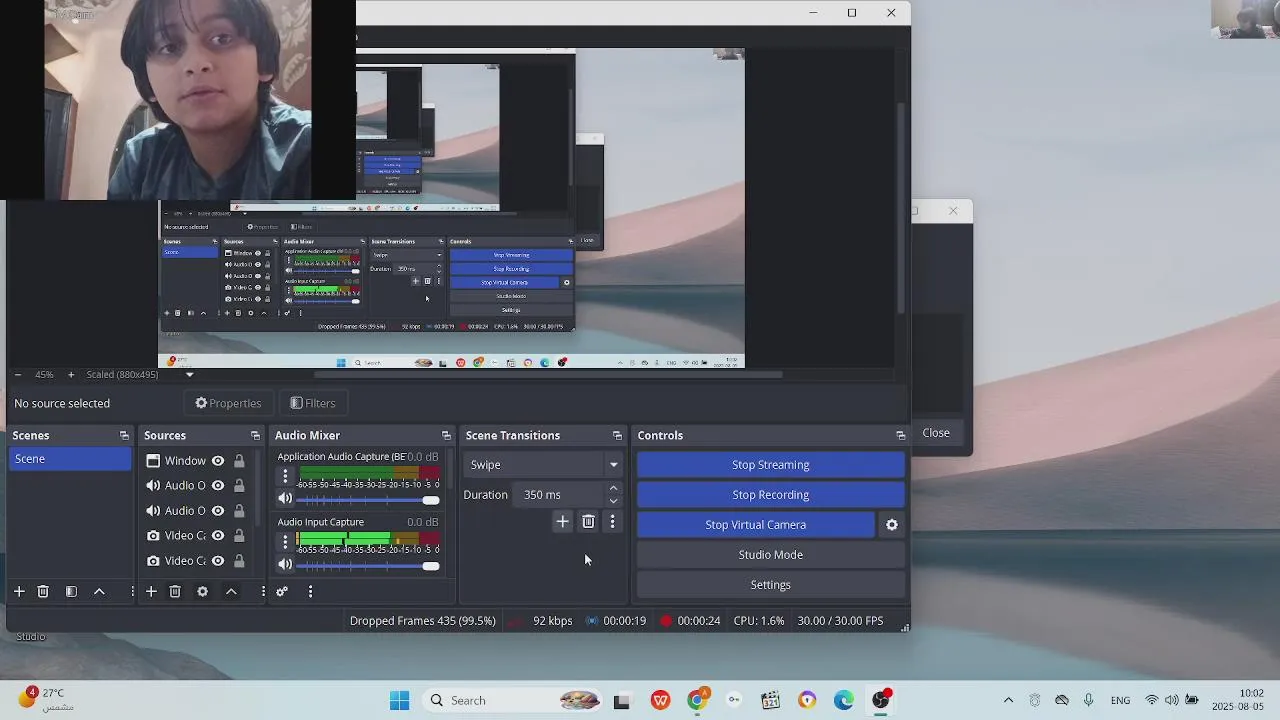
Task: Select Scene in the Scenes list
Action: 70,459
